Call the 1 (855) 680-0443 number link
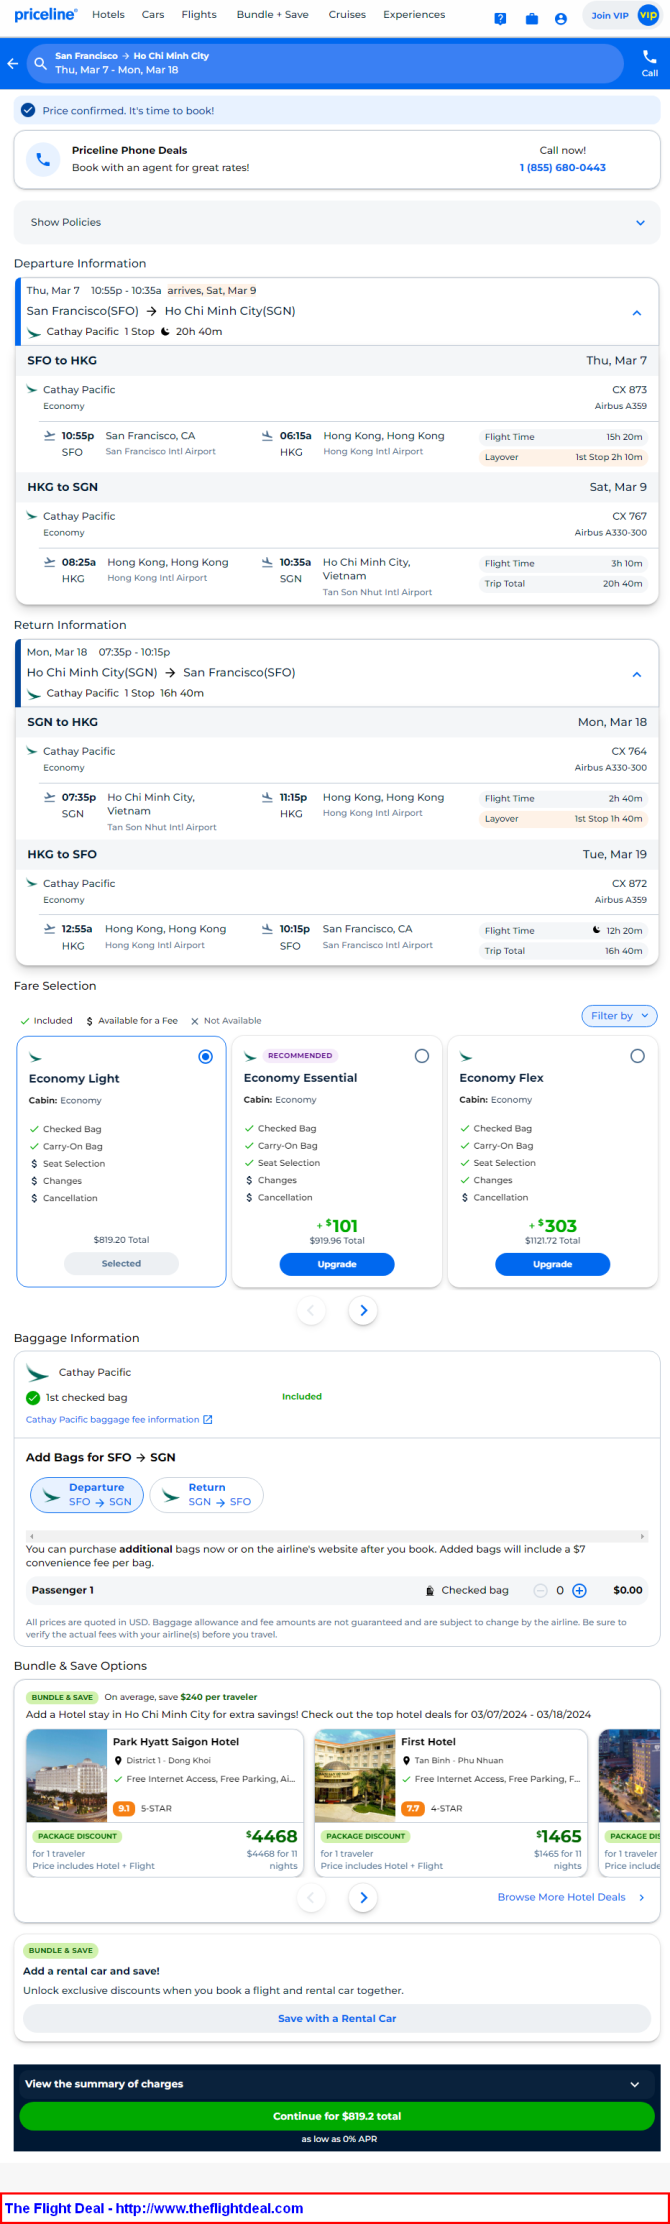 point(563,168)
